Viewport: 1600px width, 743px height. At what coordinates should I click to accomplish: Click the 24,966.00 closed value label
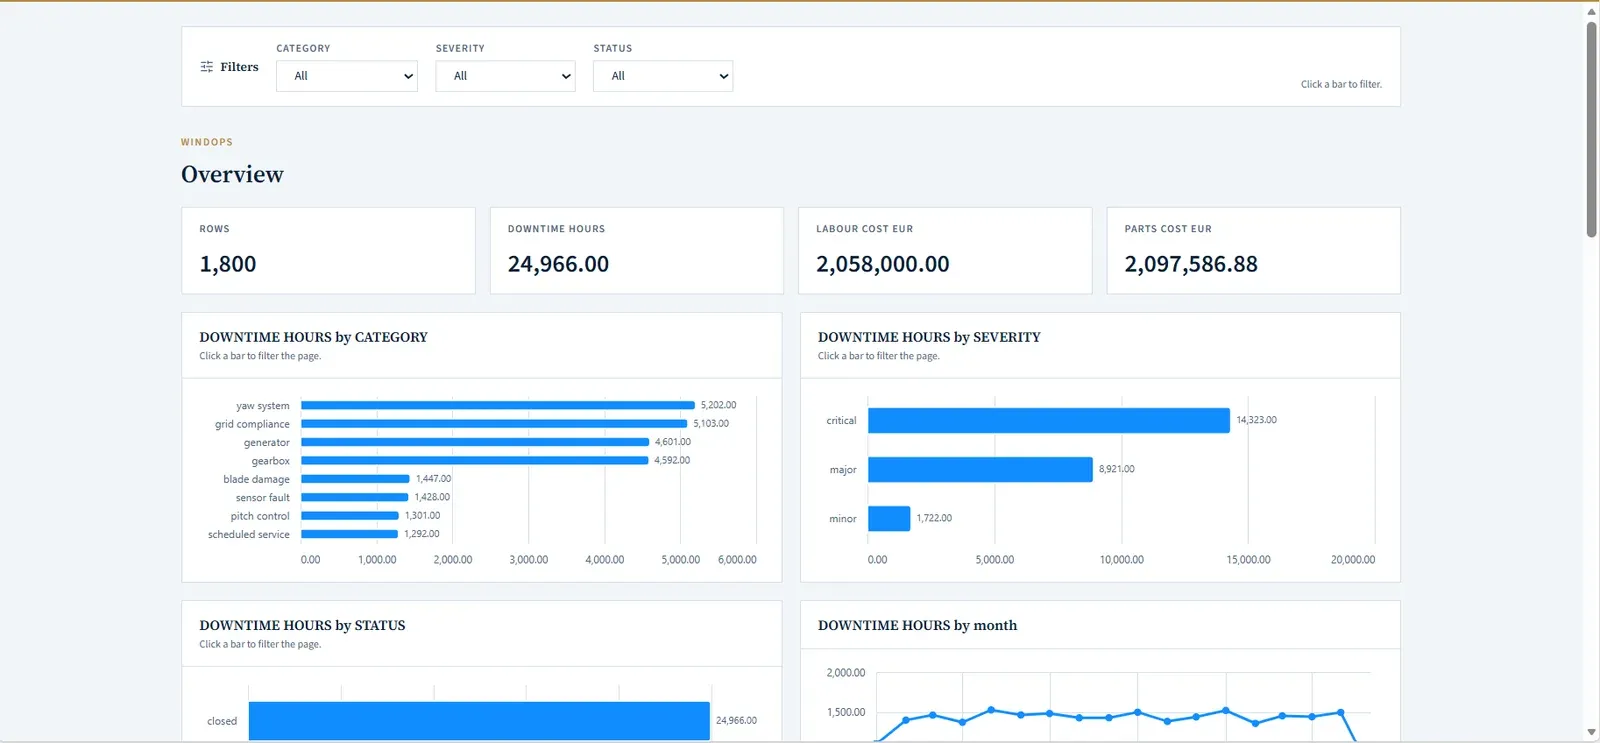pyautogui.click(x=736, y=720)
